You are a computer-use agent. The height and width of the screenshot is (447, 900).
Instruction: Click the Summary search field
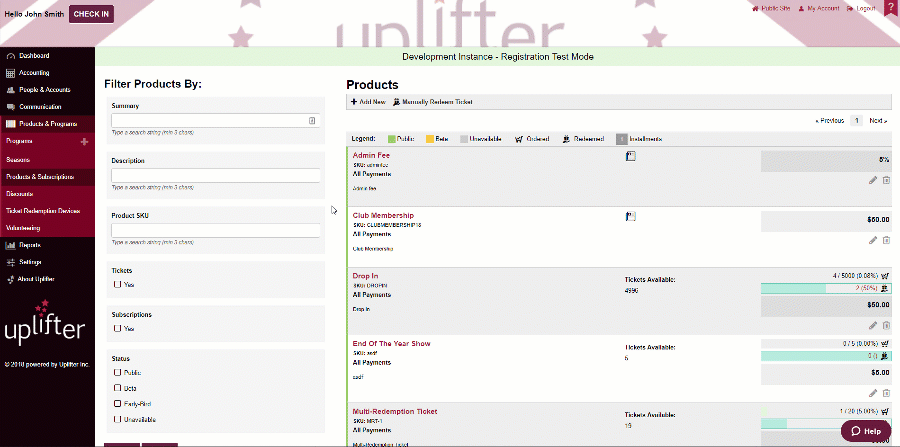coord(216,121)
